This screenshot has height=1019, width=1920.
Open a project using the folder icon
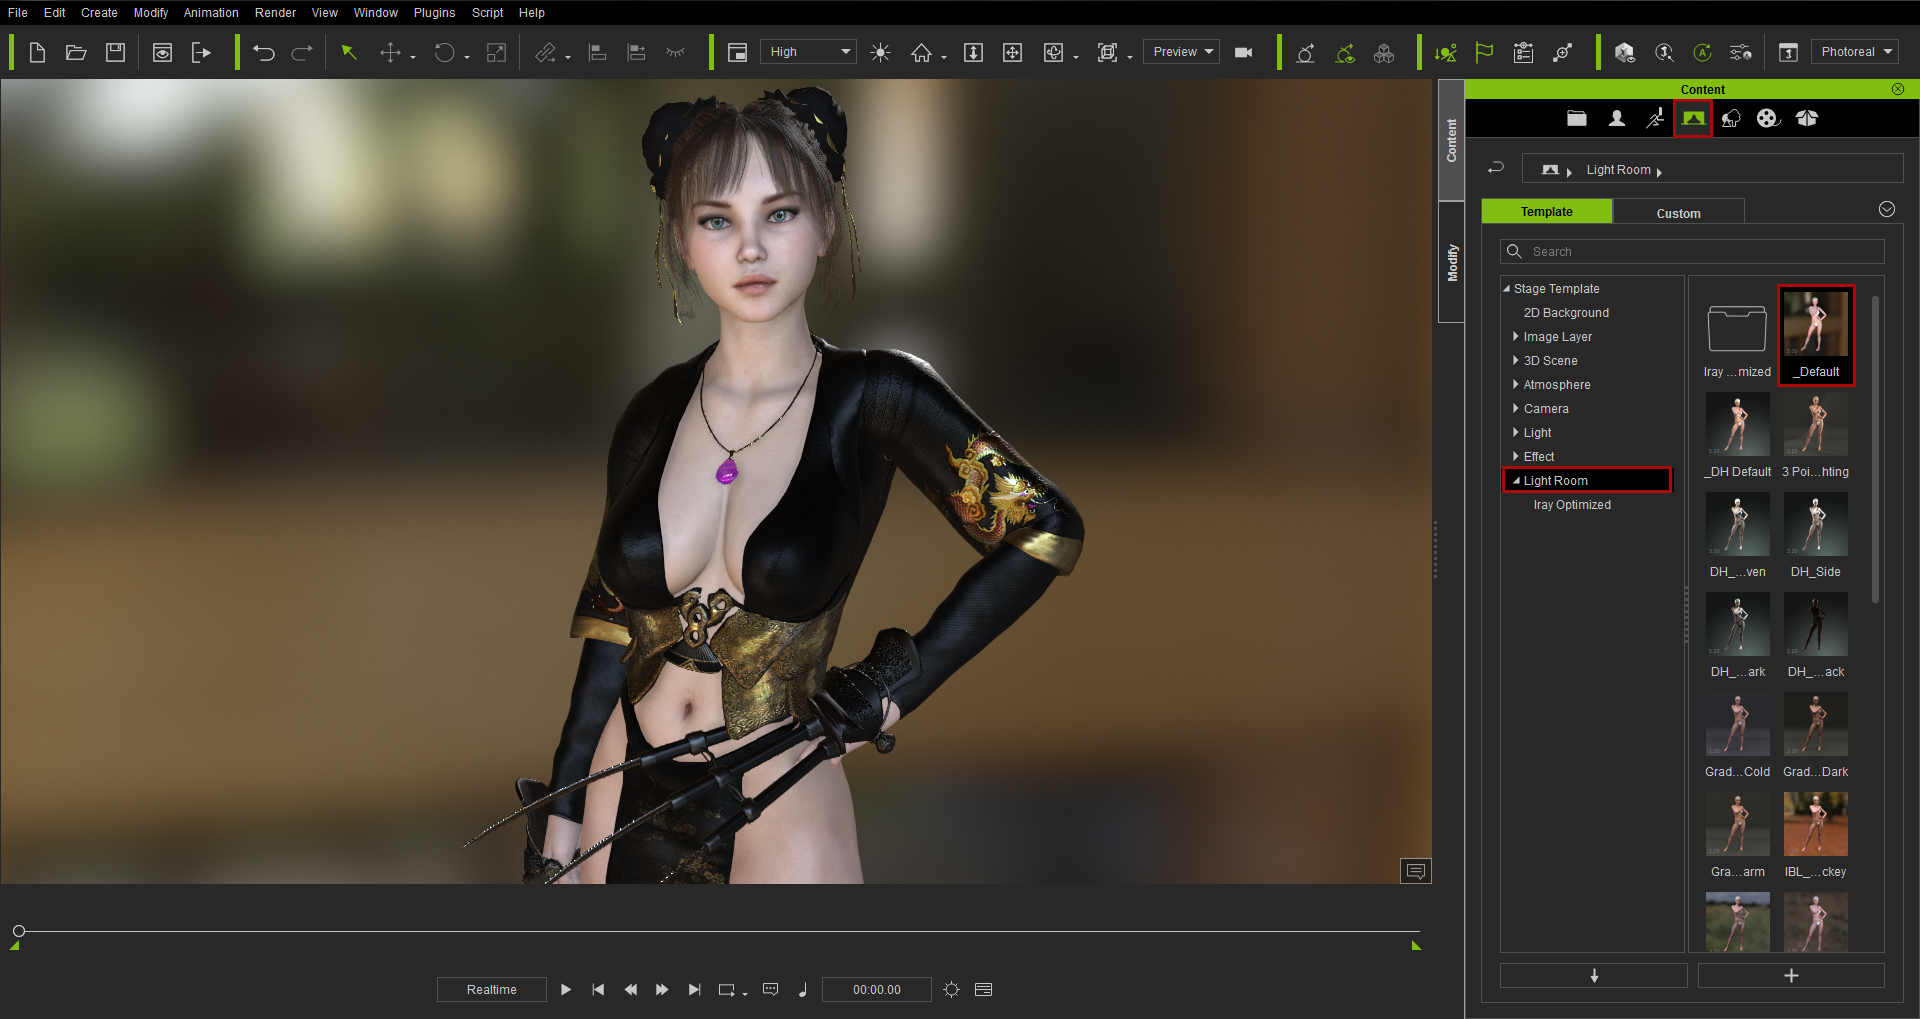pos(76,52)
